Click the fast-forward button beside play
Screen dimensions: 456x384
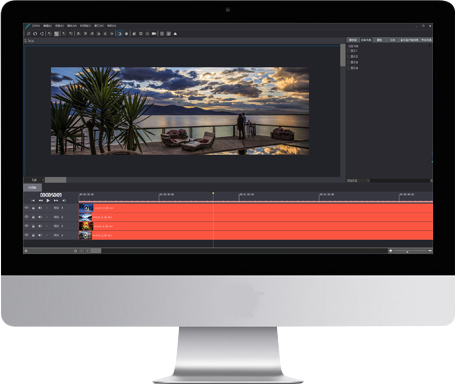pos(56,200)
